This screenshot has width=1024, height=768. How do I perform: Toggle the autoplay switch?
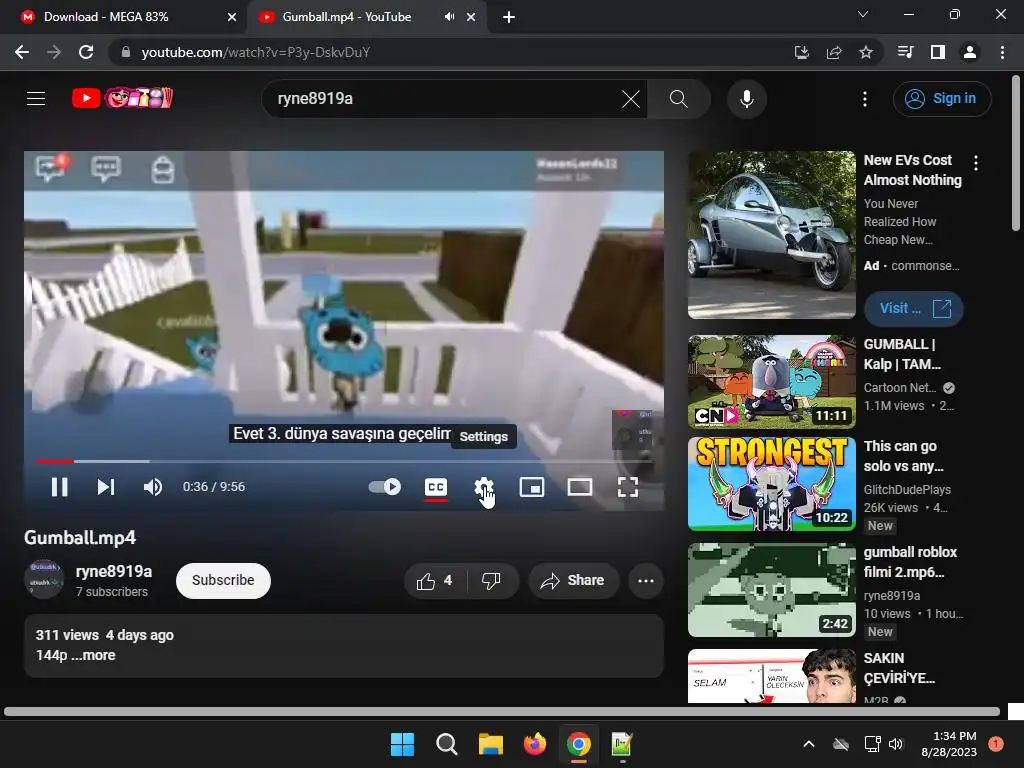coord(385,487)
